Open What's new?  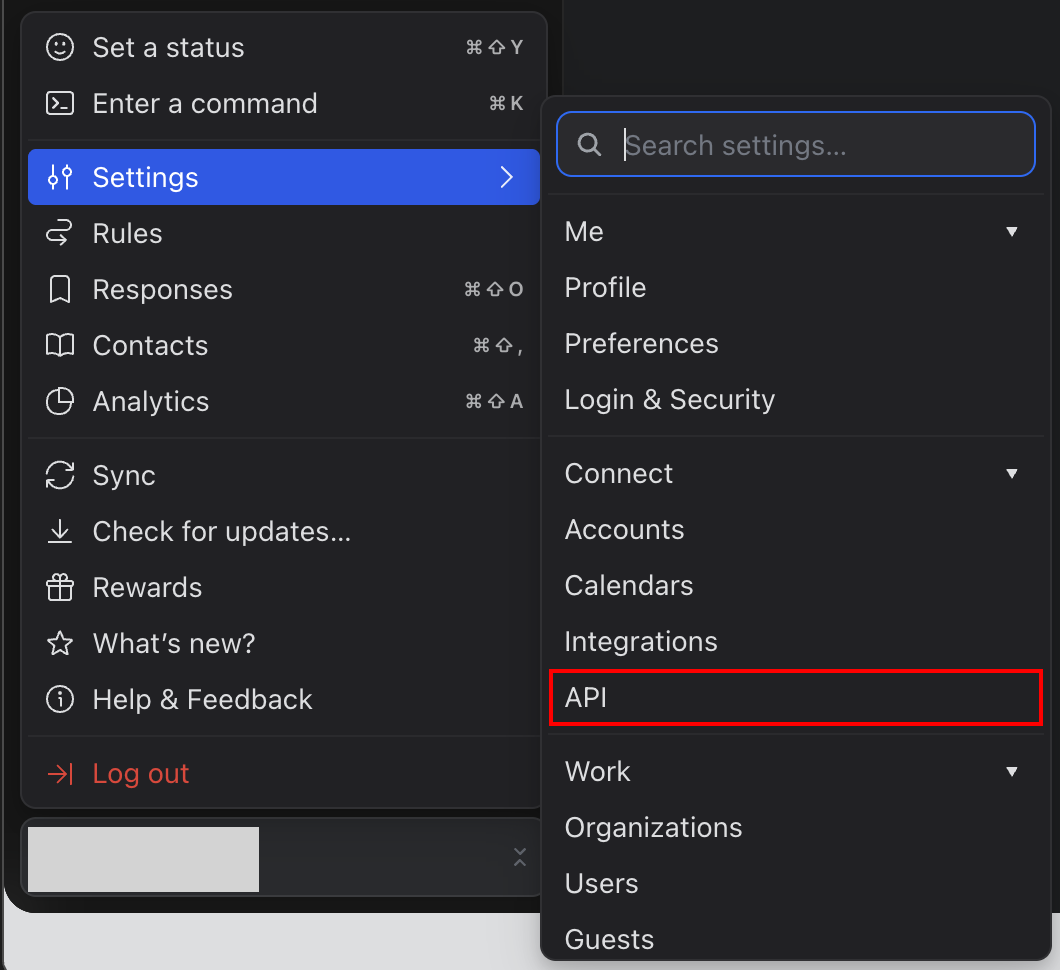284,644
